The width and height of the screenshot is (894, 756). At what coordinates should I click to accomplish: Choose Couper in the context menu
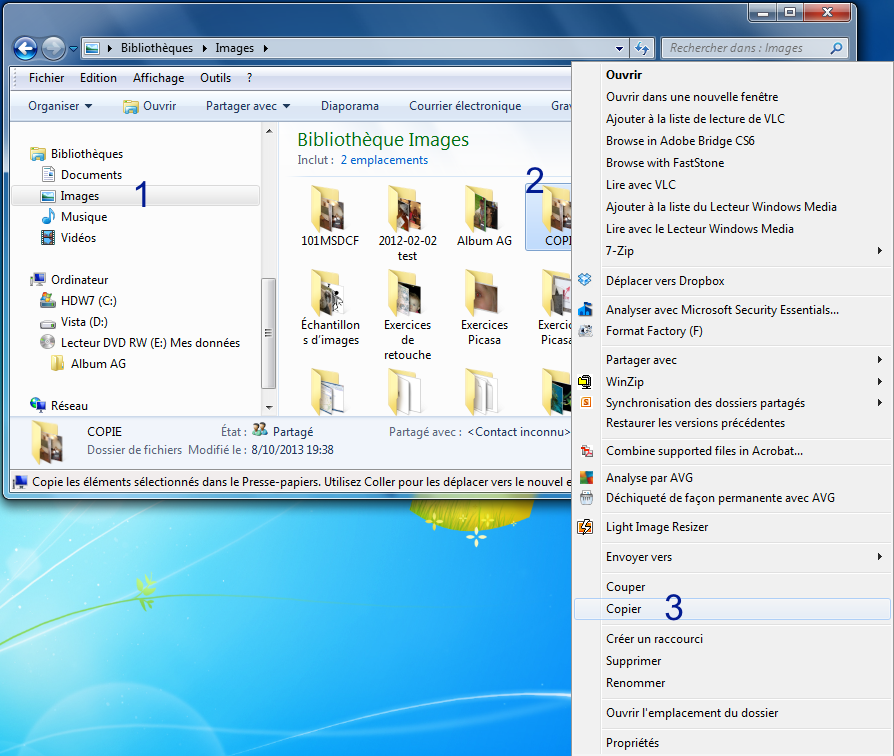tap(732, 587)
